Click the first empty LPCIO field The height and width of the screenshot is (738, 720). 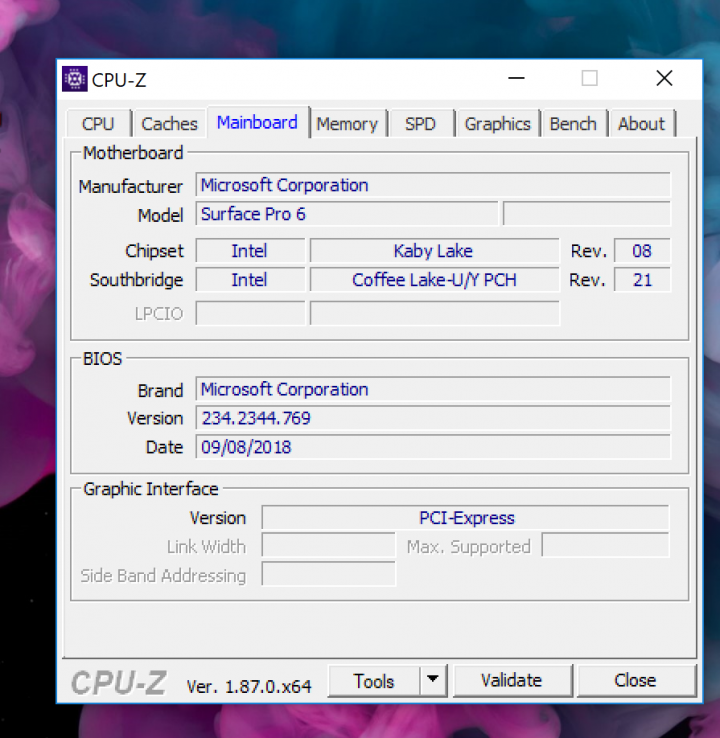point(250,313)
